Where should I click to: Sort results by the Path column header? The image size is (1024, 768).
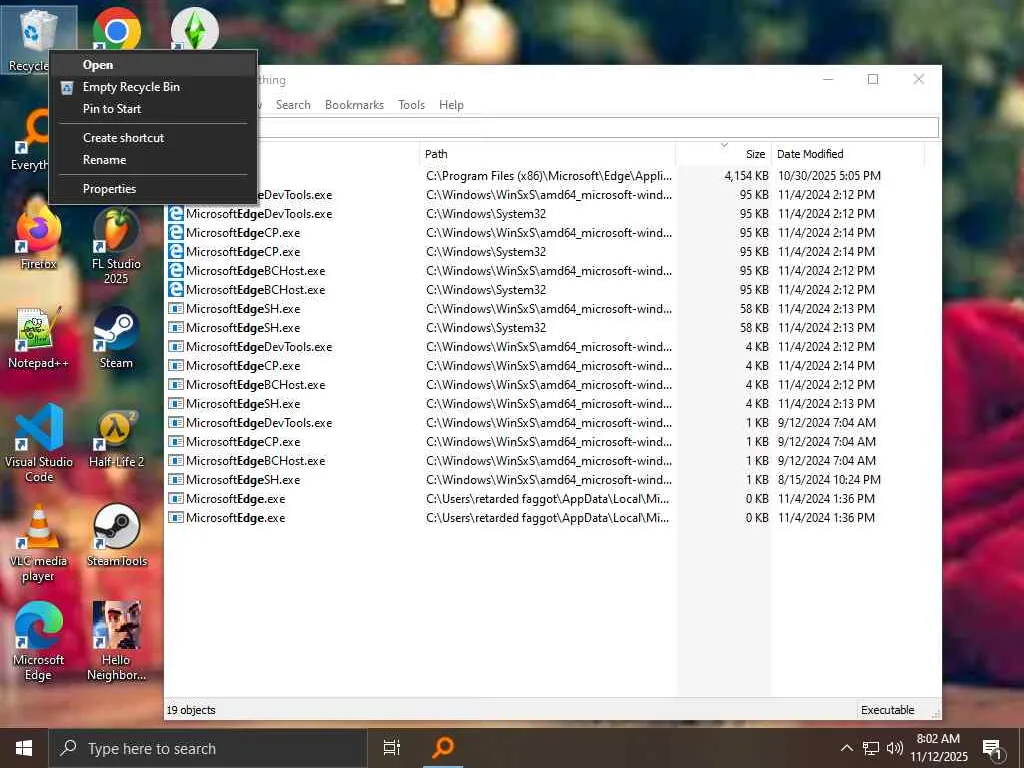(547, 154)
